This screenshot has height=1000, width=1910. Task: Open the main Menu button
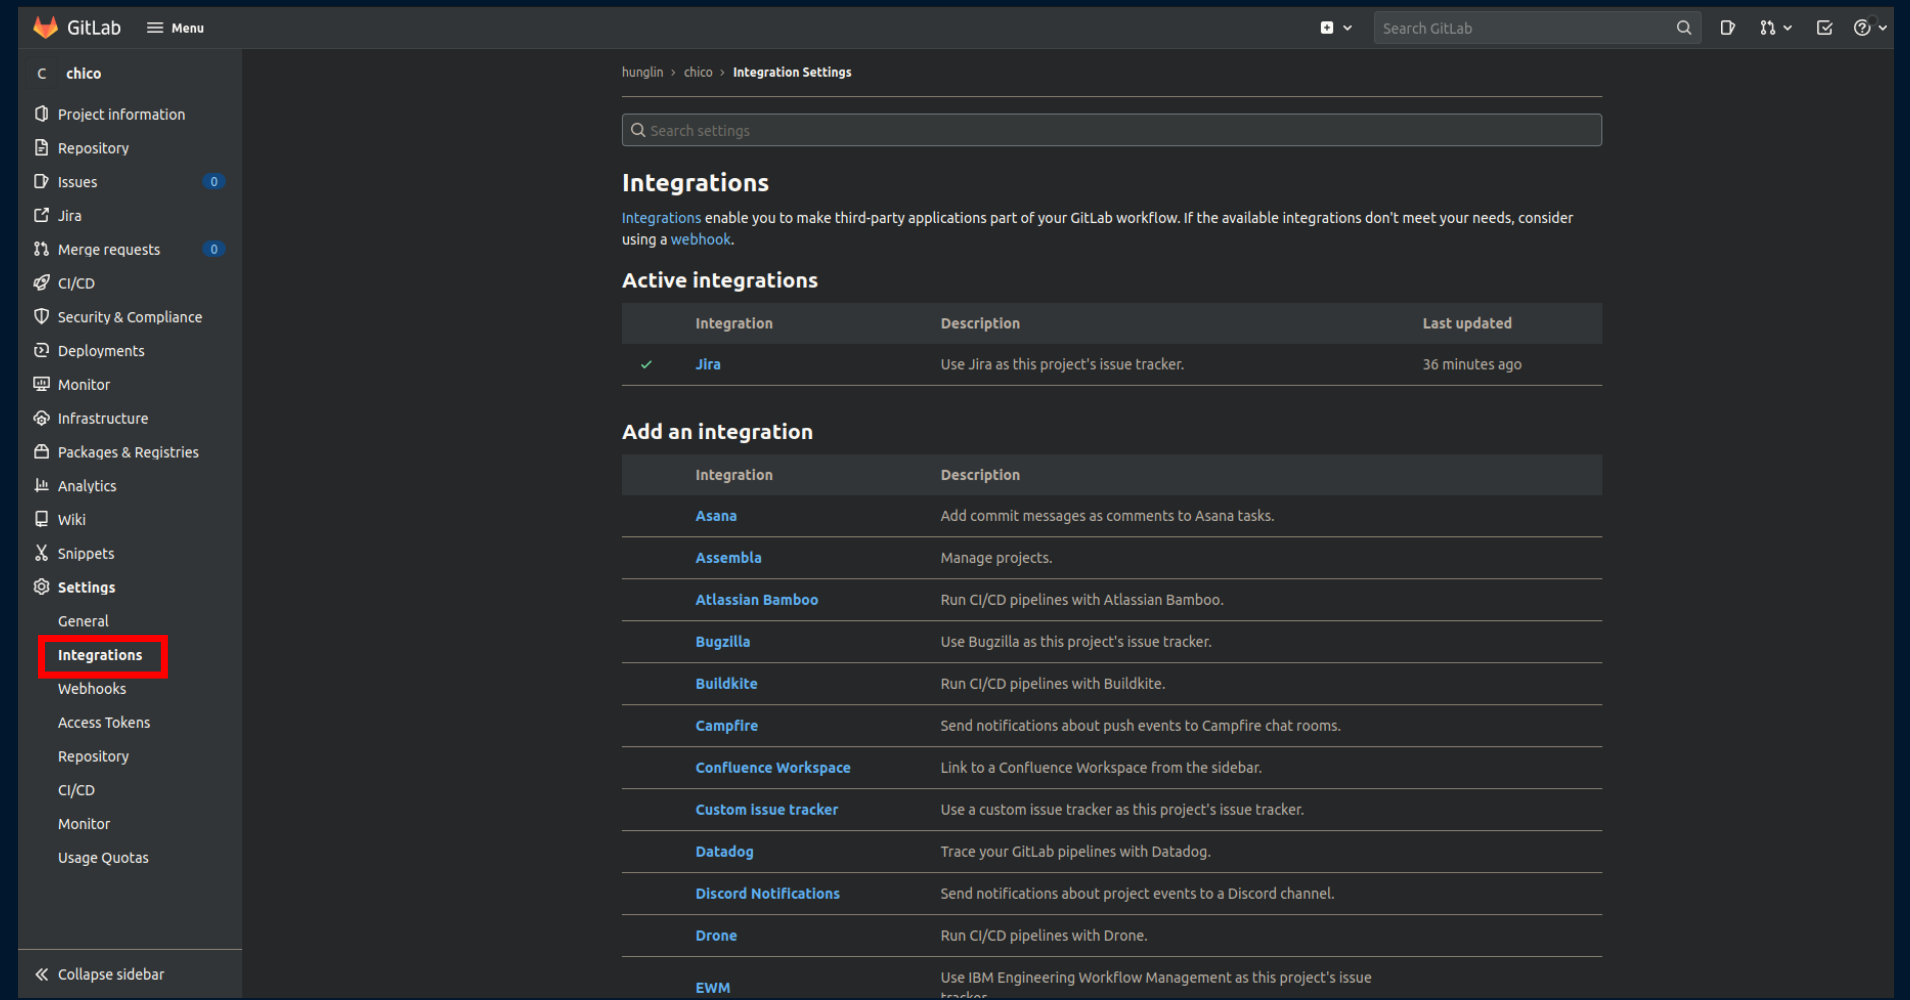tap(176, 28)
